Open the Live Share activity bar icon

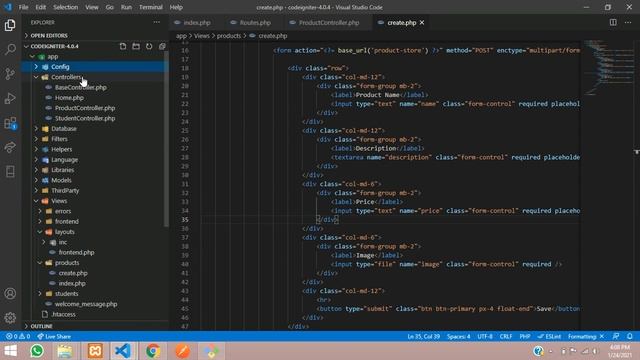pyautogui.click(x=10, y=147)
